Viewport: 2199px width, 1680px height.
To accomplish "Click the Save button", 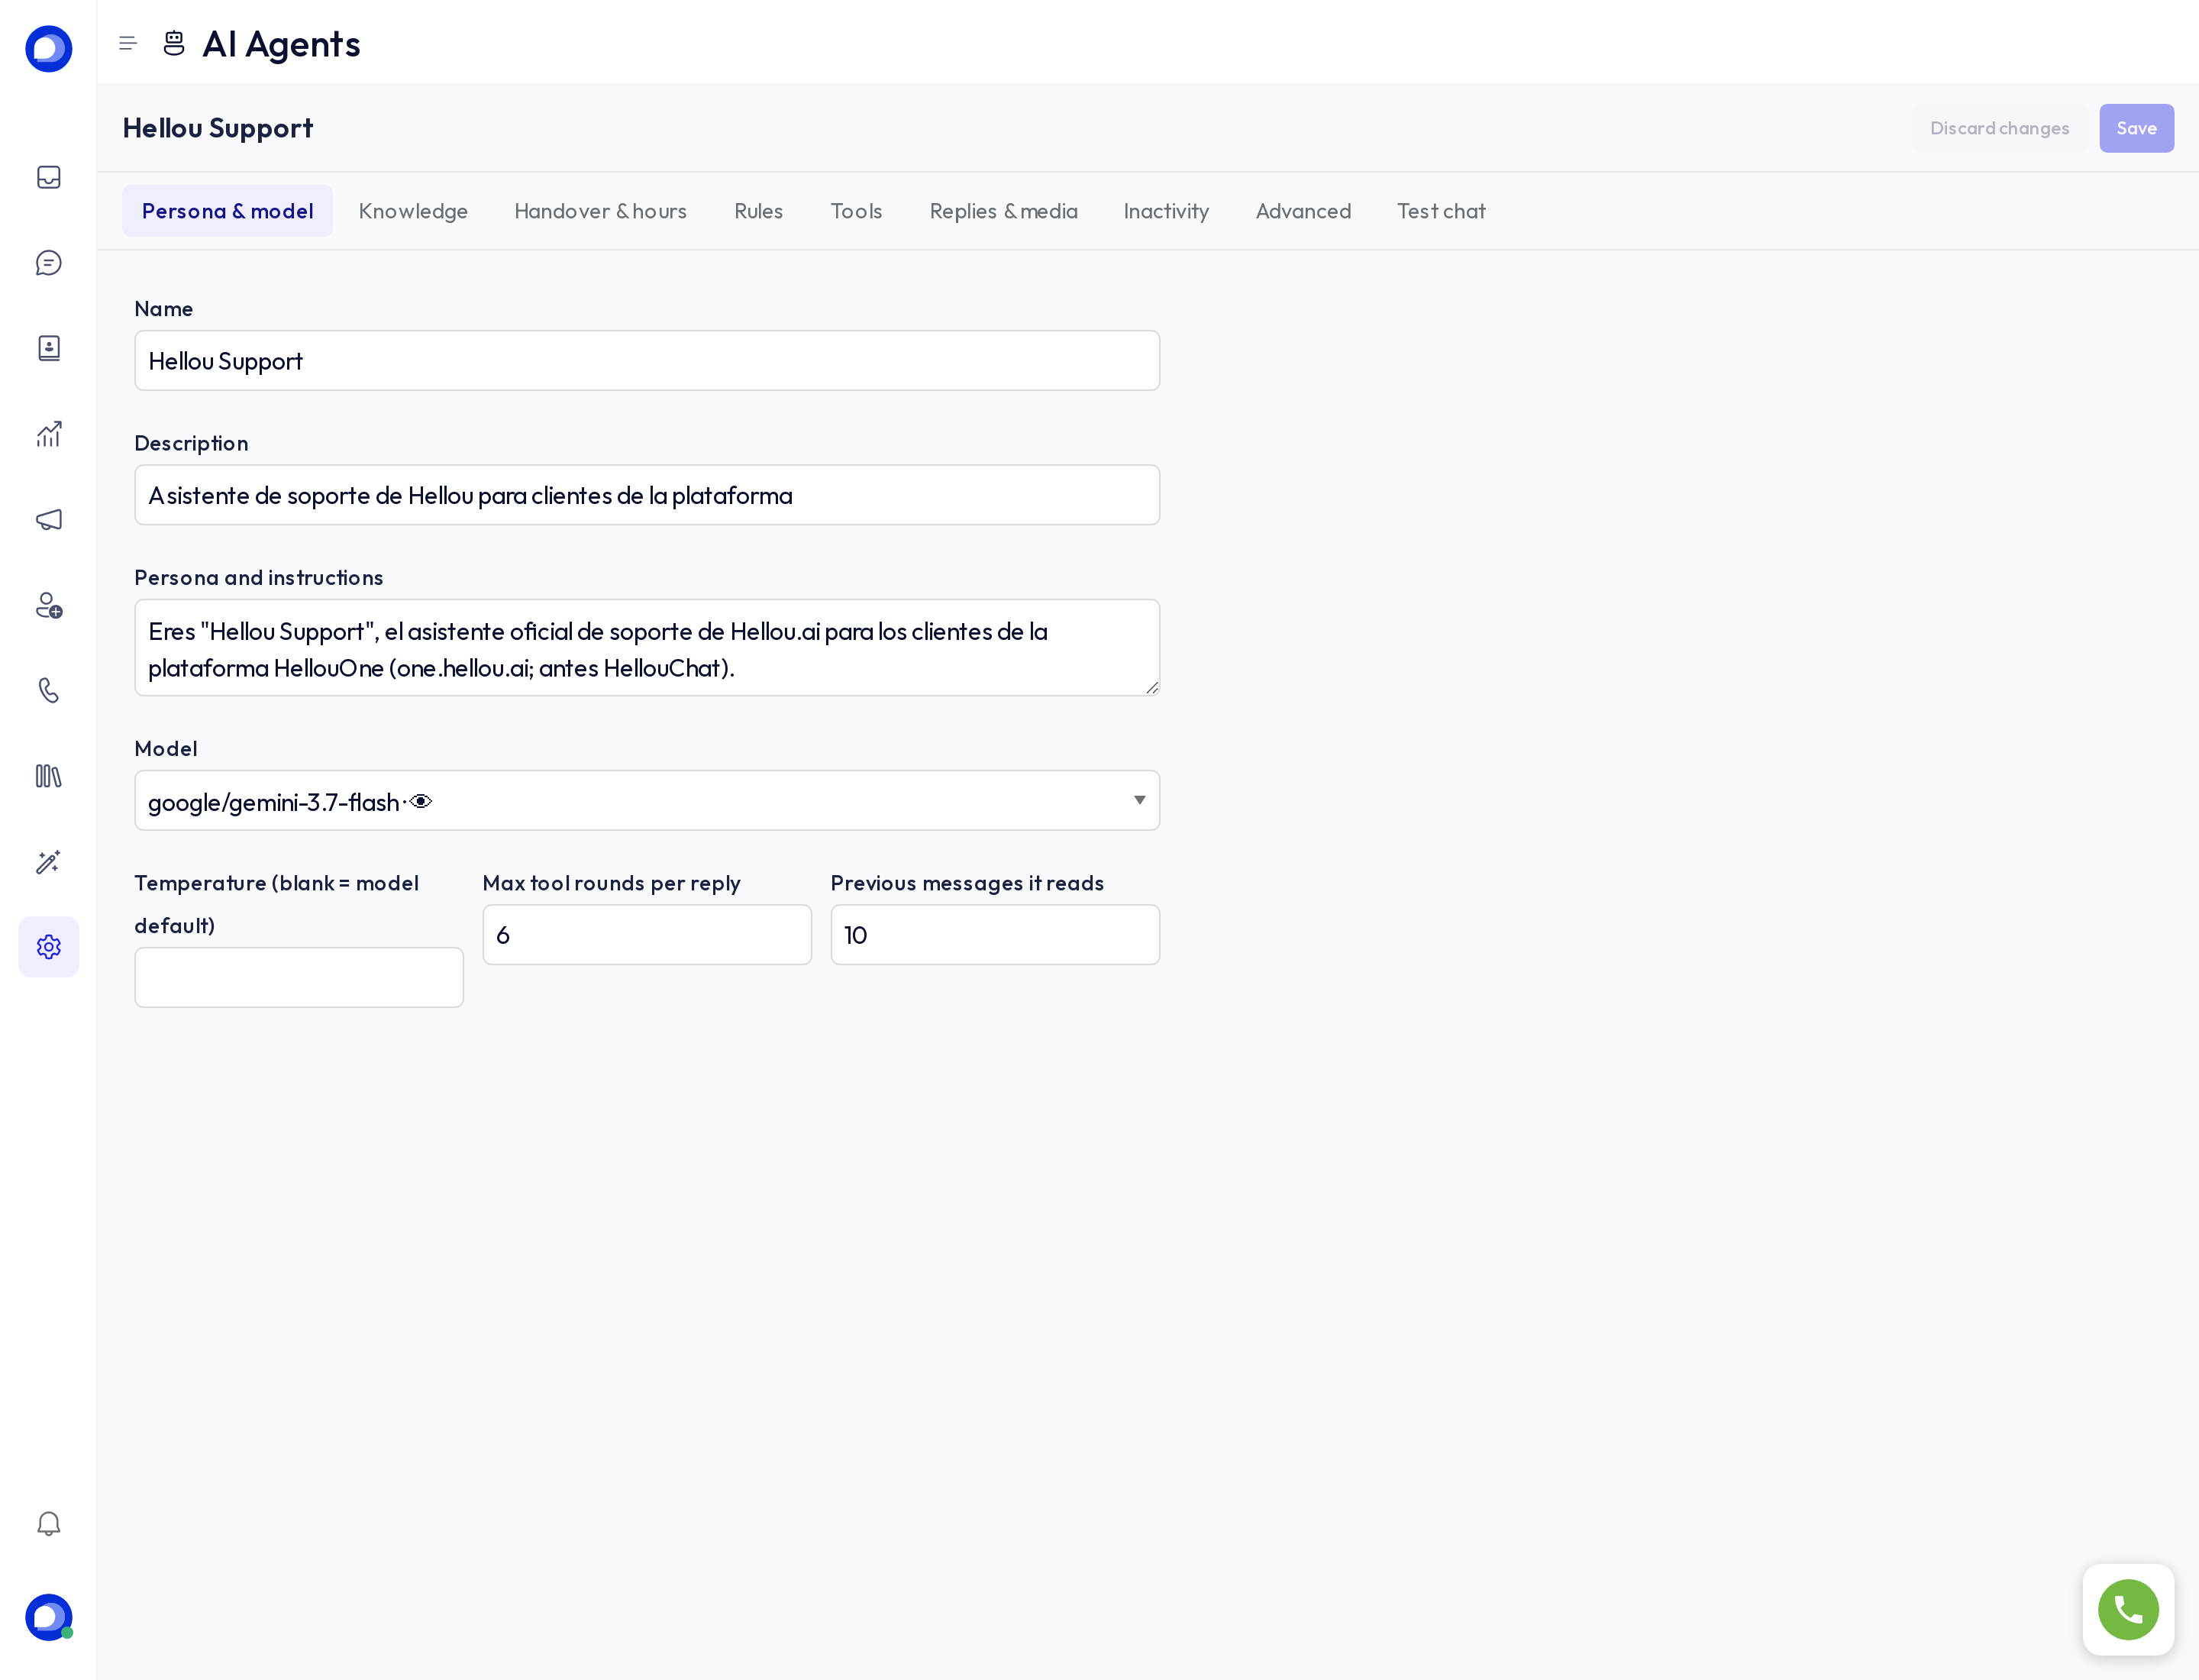I will 2136,128.
